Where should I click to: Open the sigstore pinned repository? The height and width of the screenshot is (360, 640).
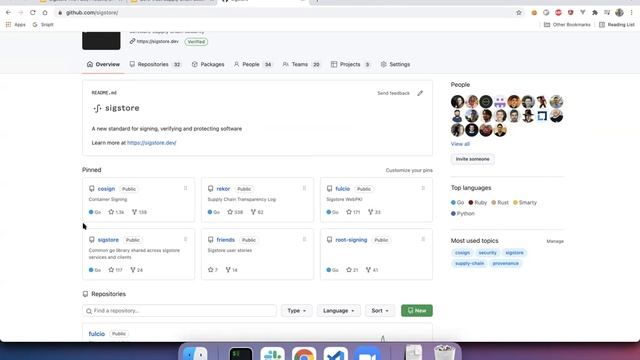108,240
